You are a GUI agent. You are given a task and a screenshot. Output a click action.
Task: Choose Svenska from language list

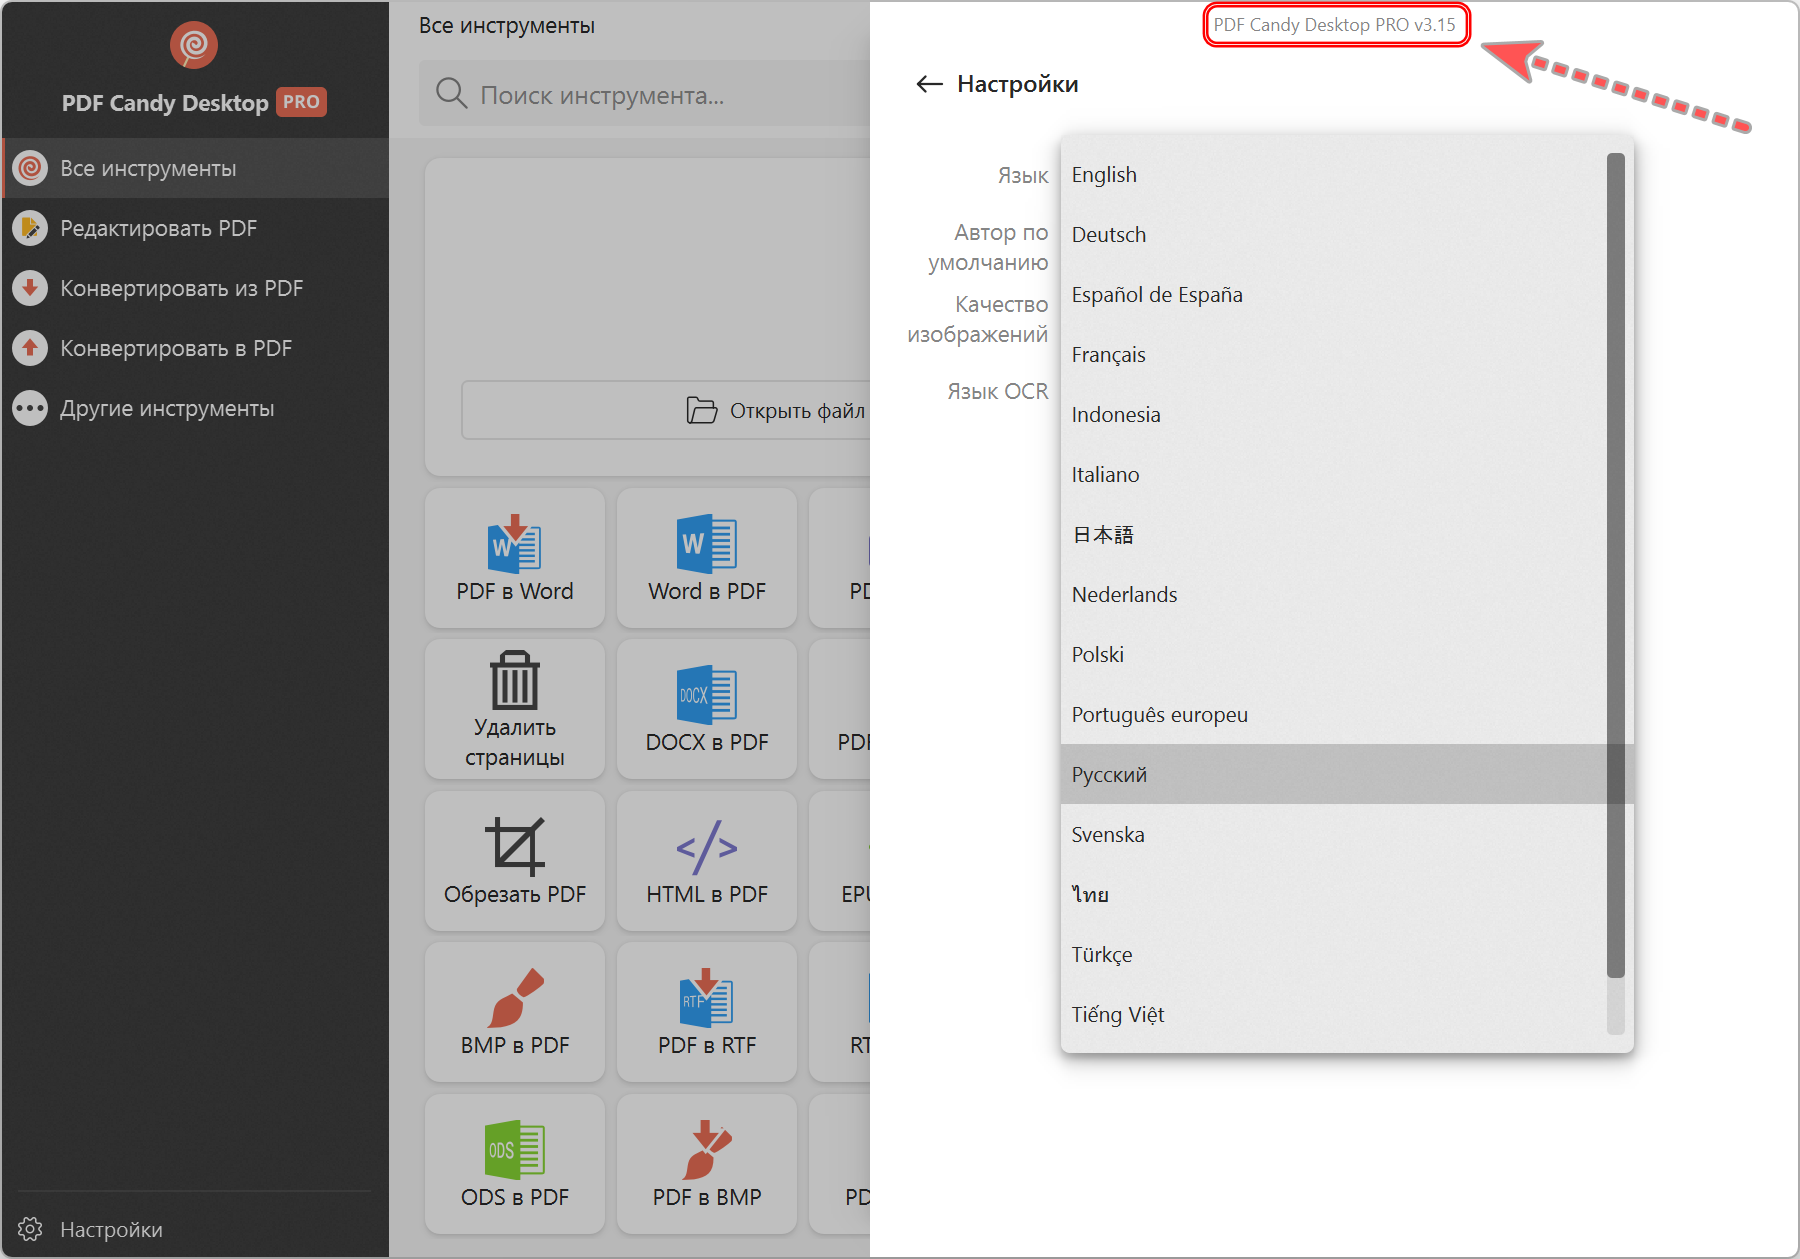[1334, 834]
